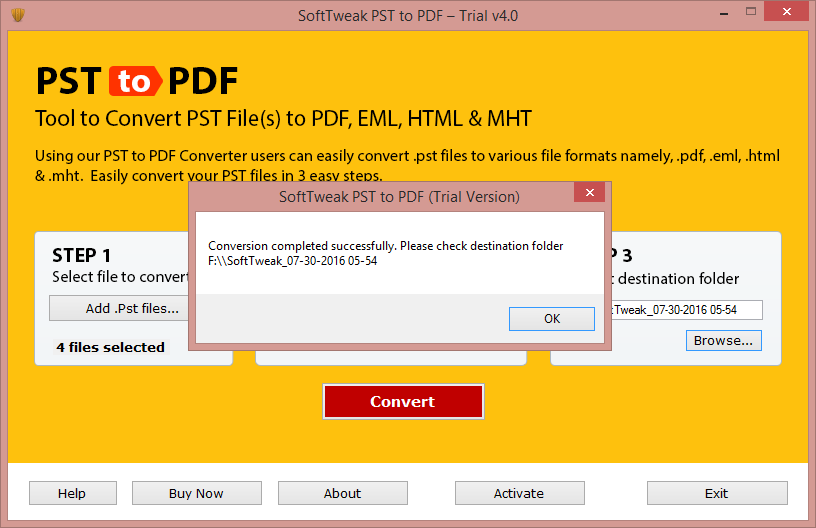Close the SoftTweak main window
The image size is (816, 528).
coord(786,11)
